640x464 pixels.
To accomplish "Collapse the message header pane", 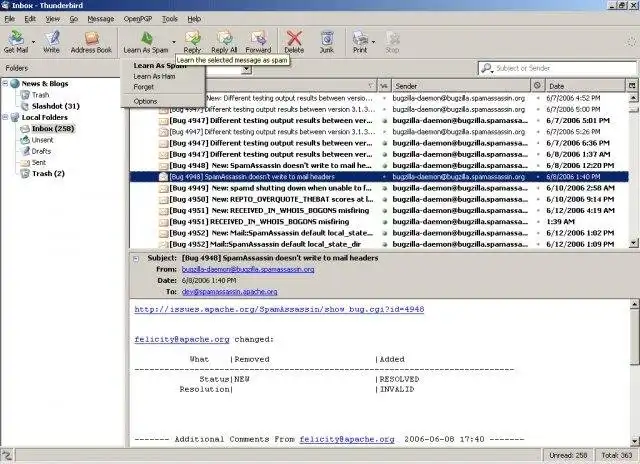I will [x=136, y=258].
